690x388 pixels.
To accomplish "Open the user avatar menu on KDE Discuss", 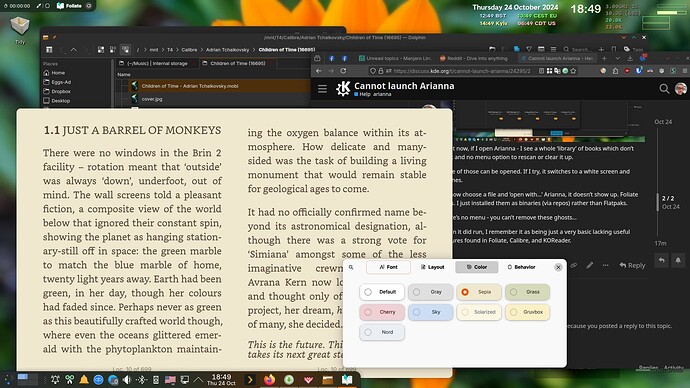I will pyautogui.click(x=681, y=88).
